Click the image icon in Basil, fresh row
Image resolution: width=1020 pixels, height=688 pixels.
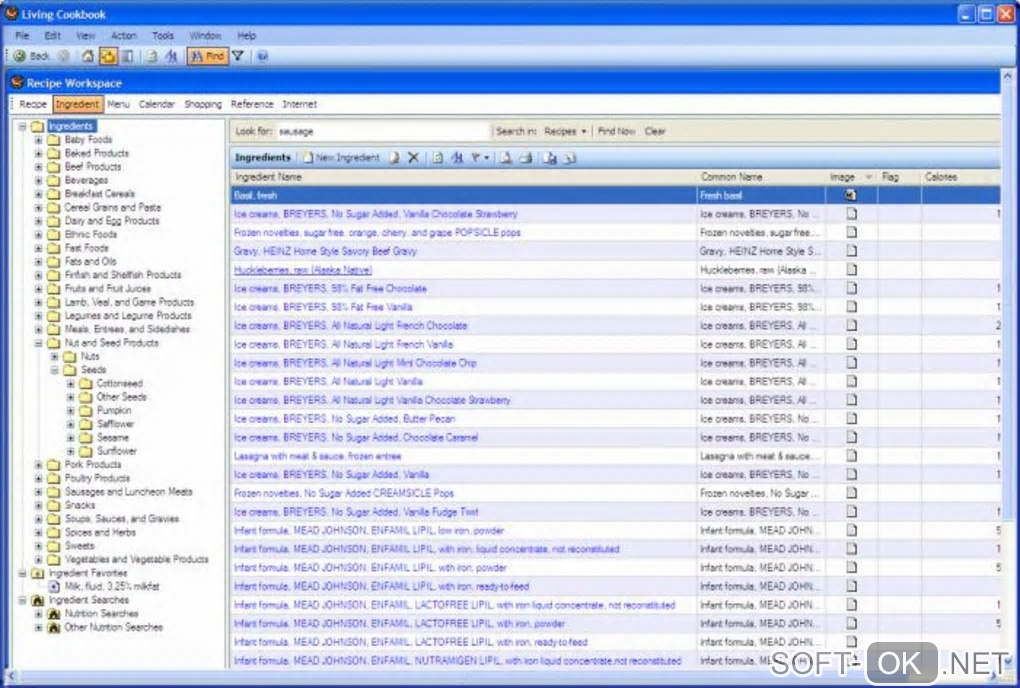coord(851,195)
